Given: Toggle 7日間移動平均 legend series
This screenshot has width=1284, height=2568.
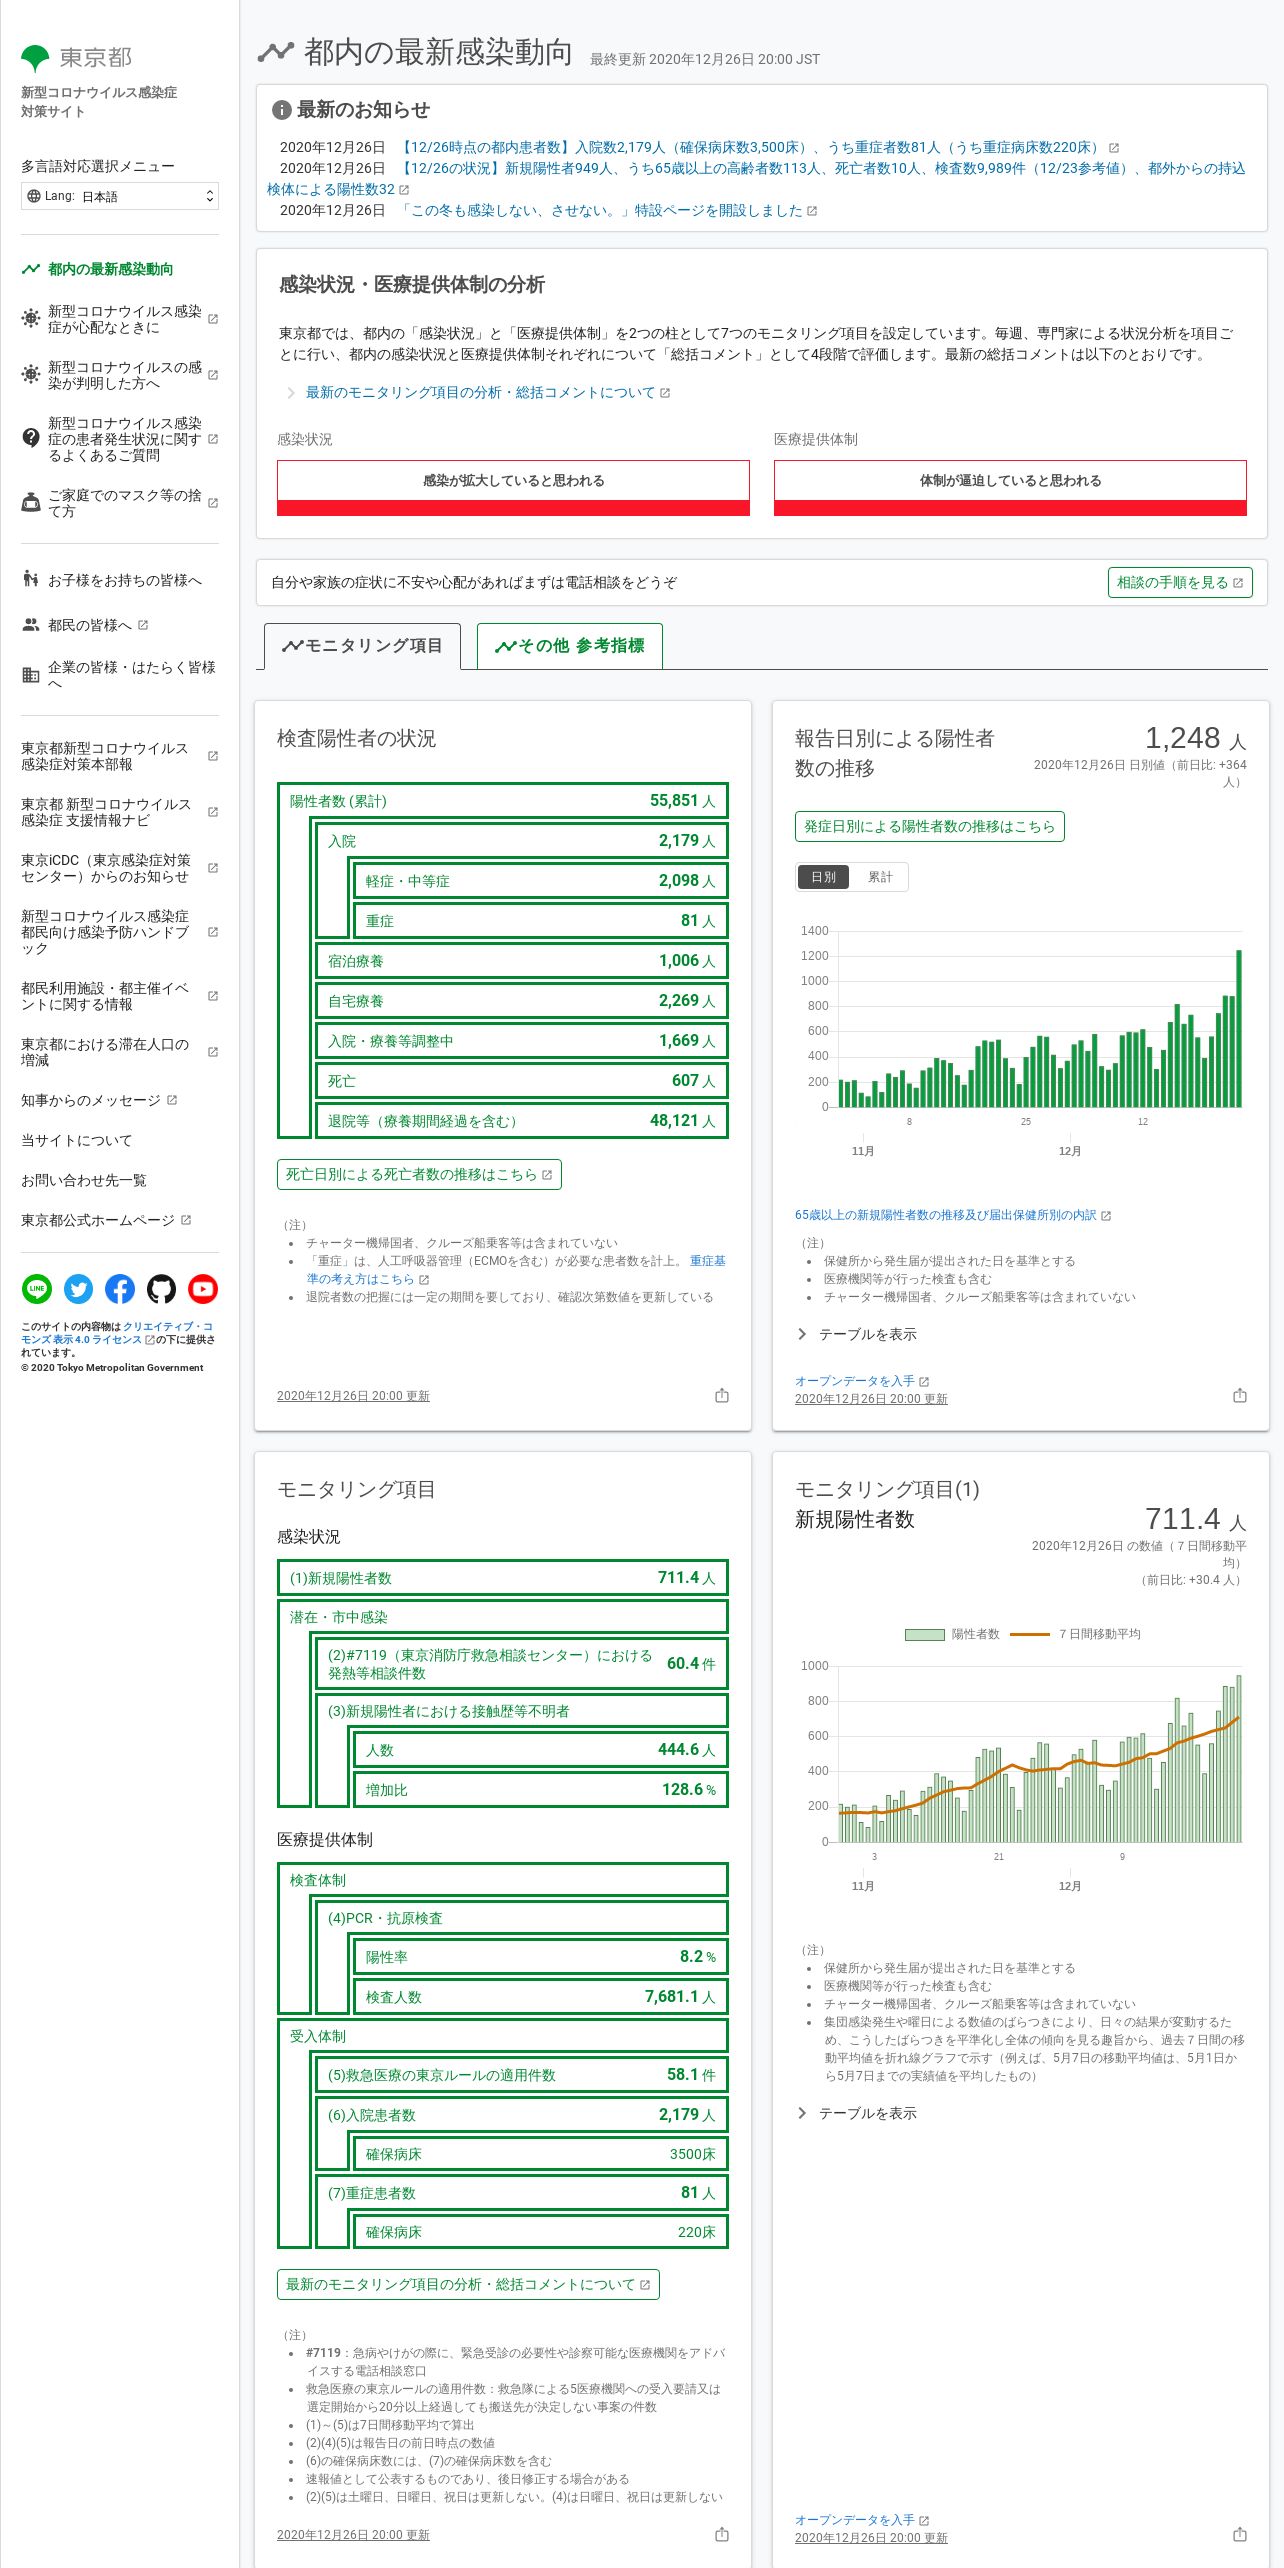Looking at the screenshot, I should click(1075, 1634).
